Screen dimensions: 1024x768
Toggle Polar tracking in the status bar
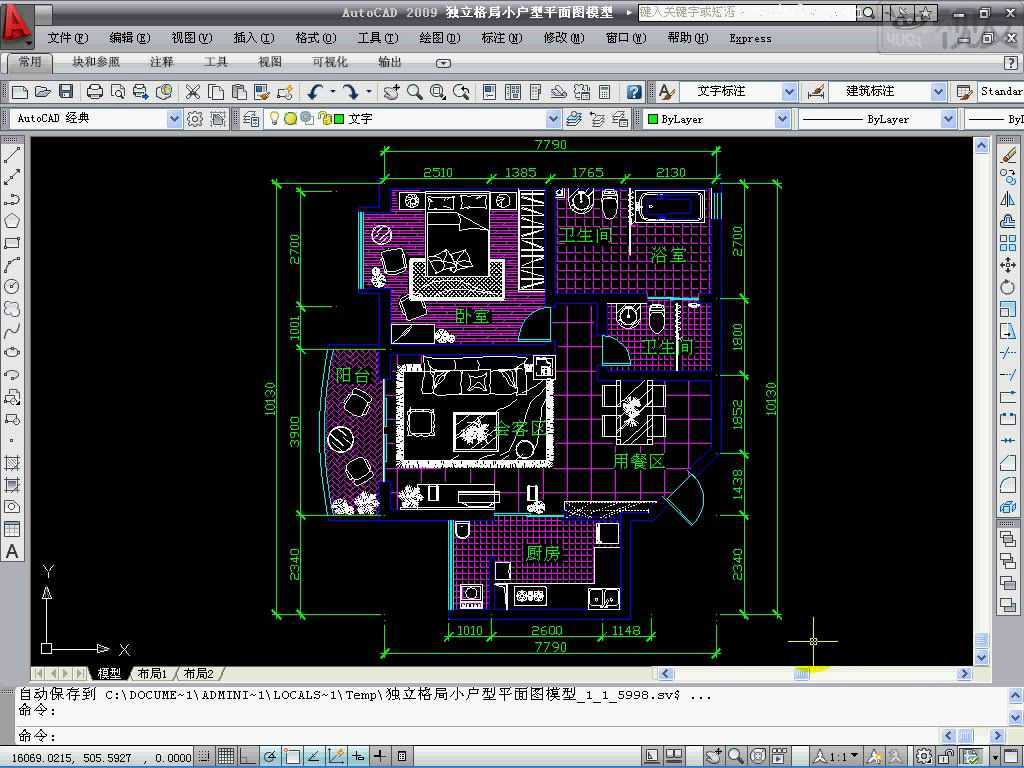[x=270, y=756]
